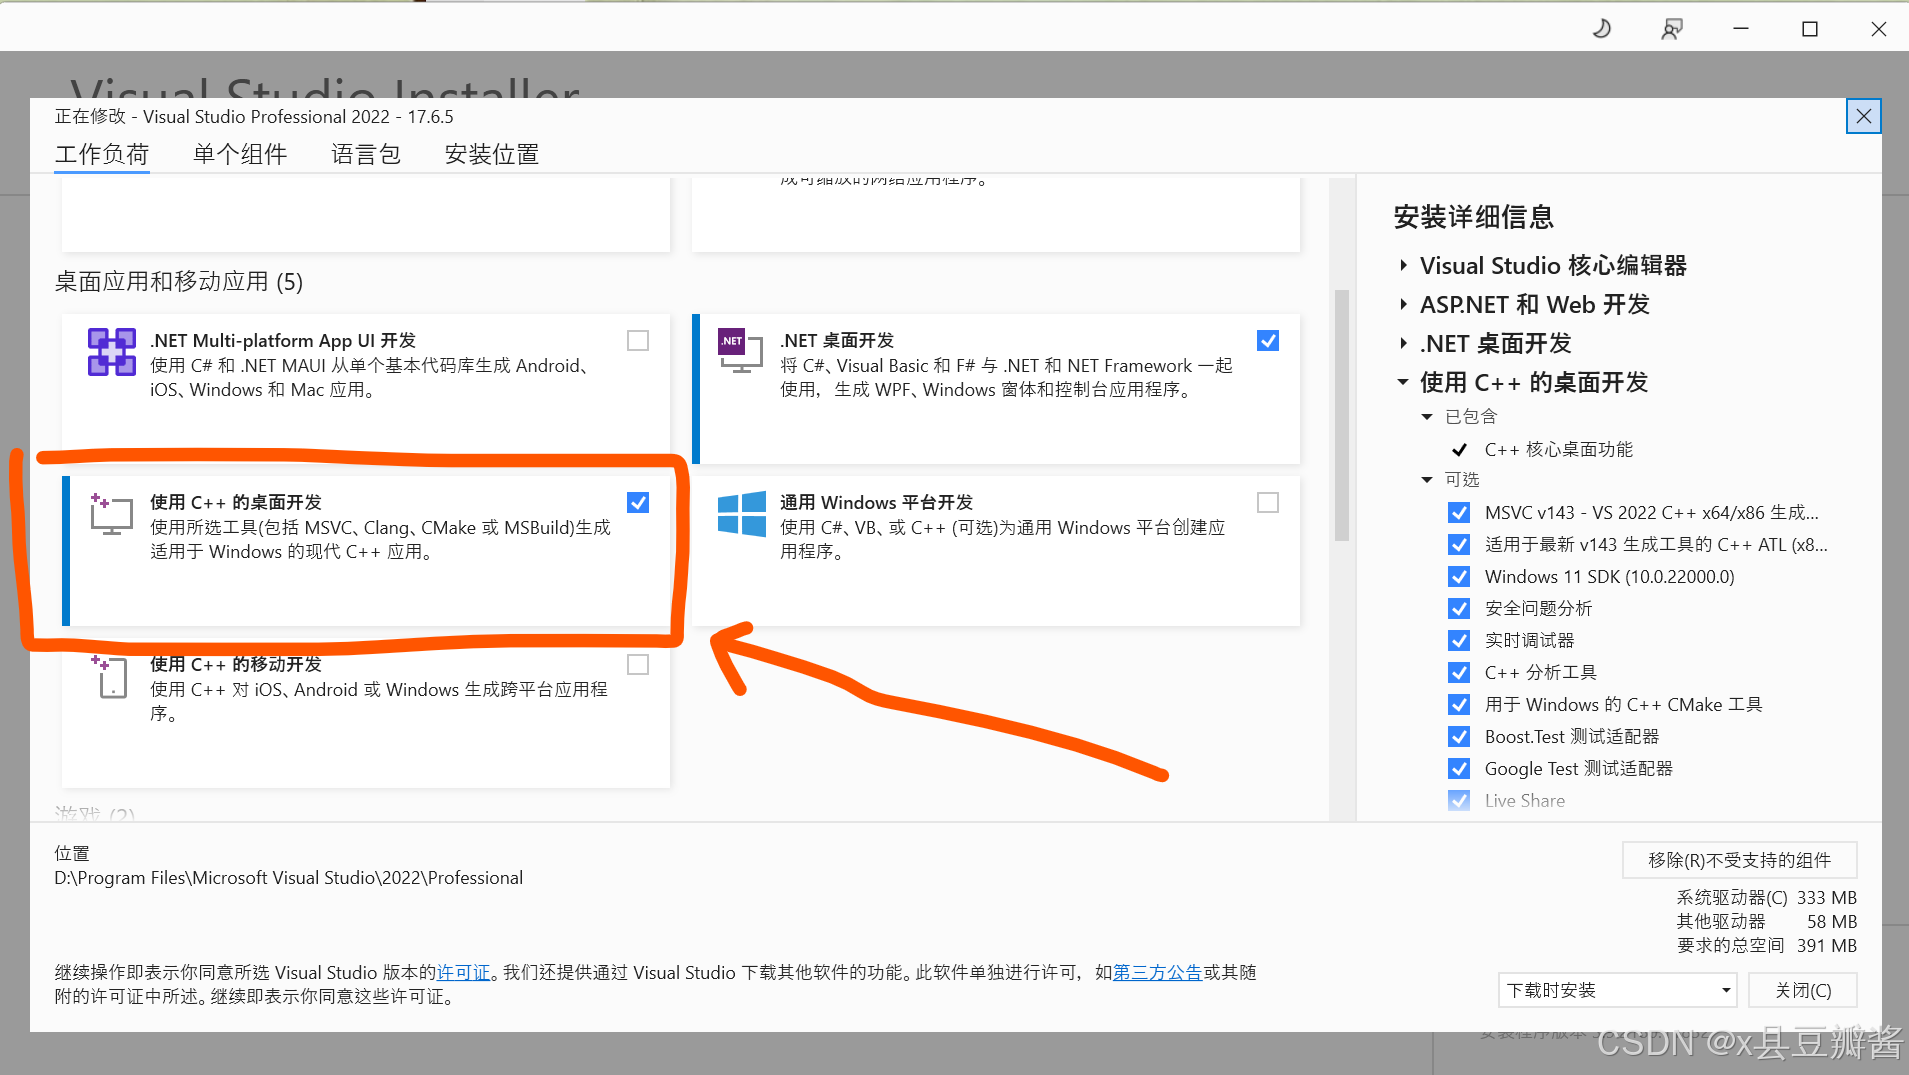Uncheck the 实时调试器 component

1459,641
